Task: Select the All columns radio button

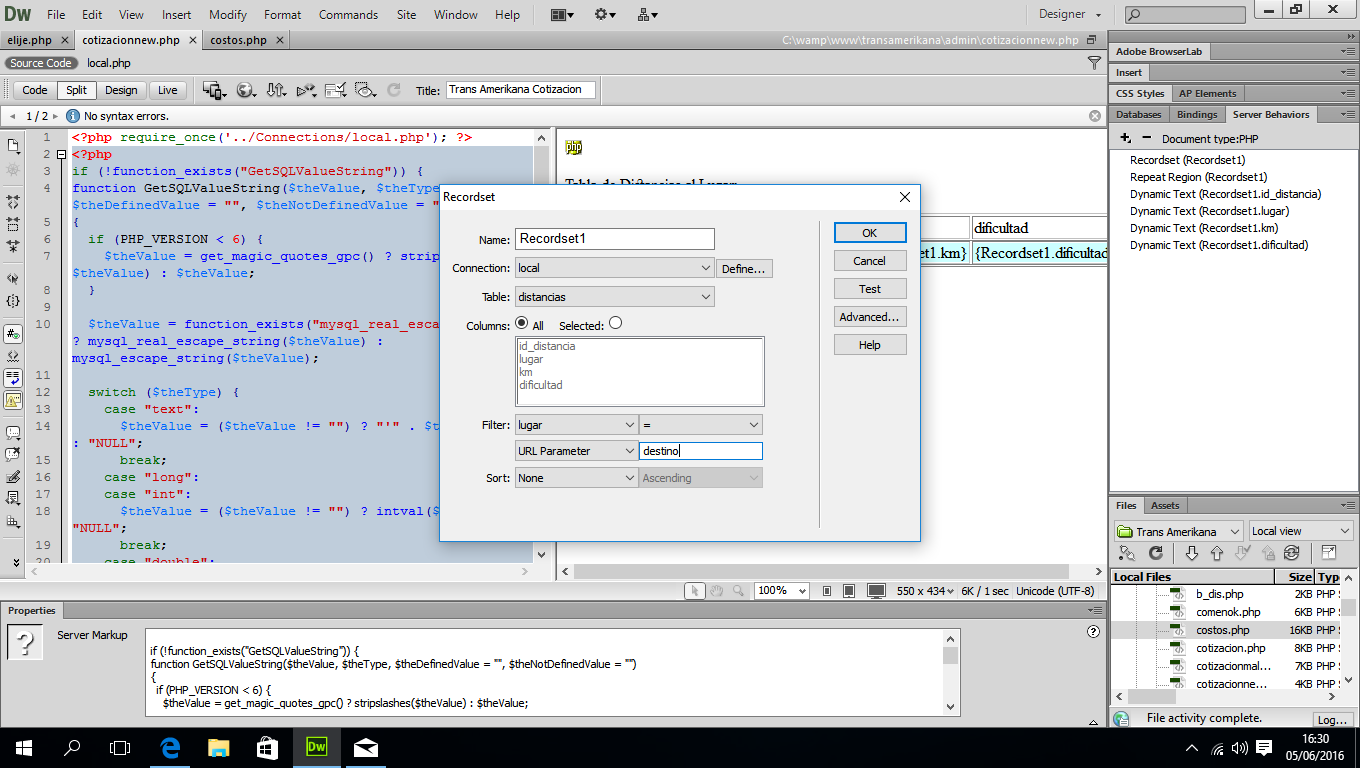Action: coord(521,324)
